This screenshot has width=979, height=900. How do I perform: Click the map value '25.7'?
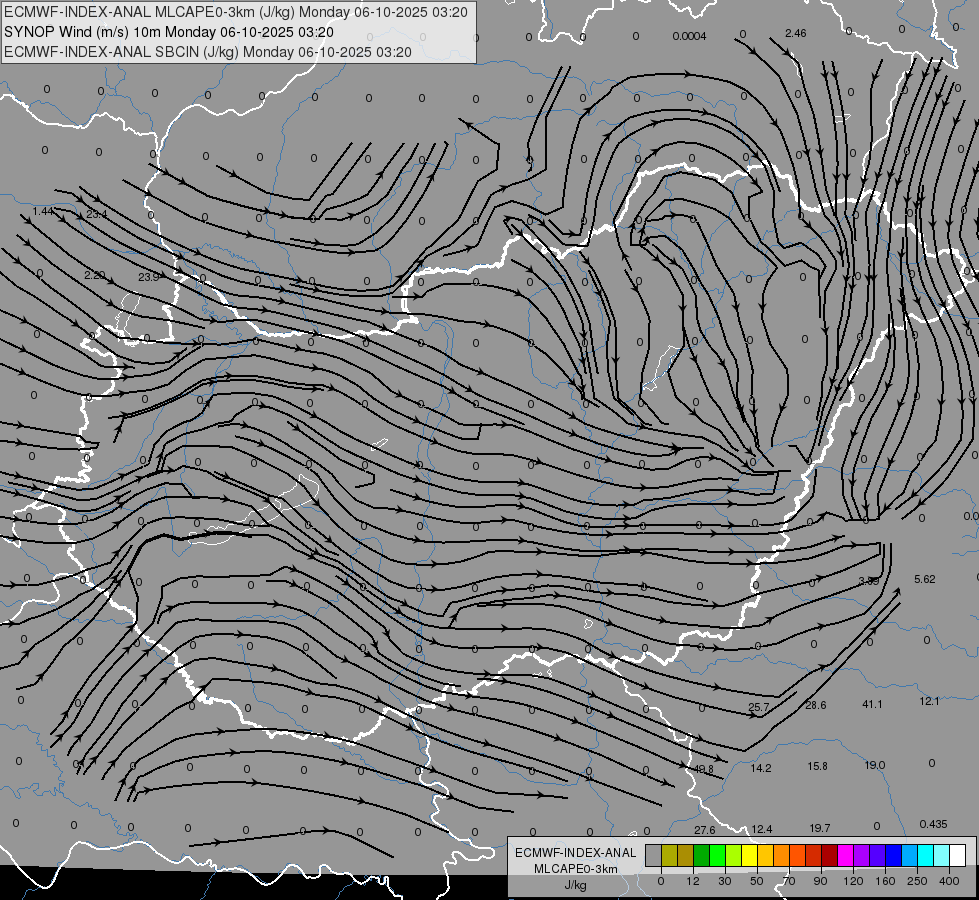759,707
